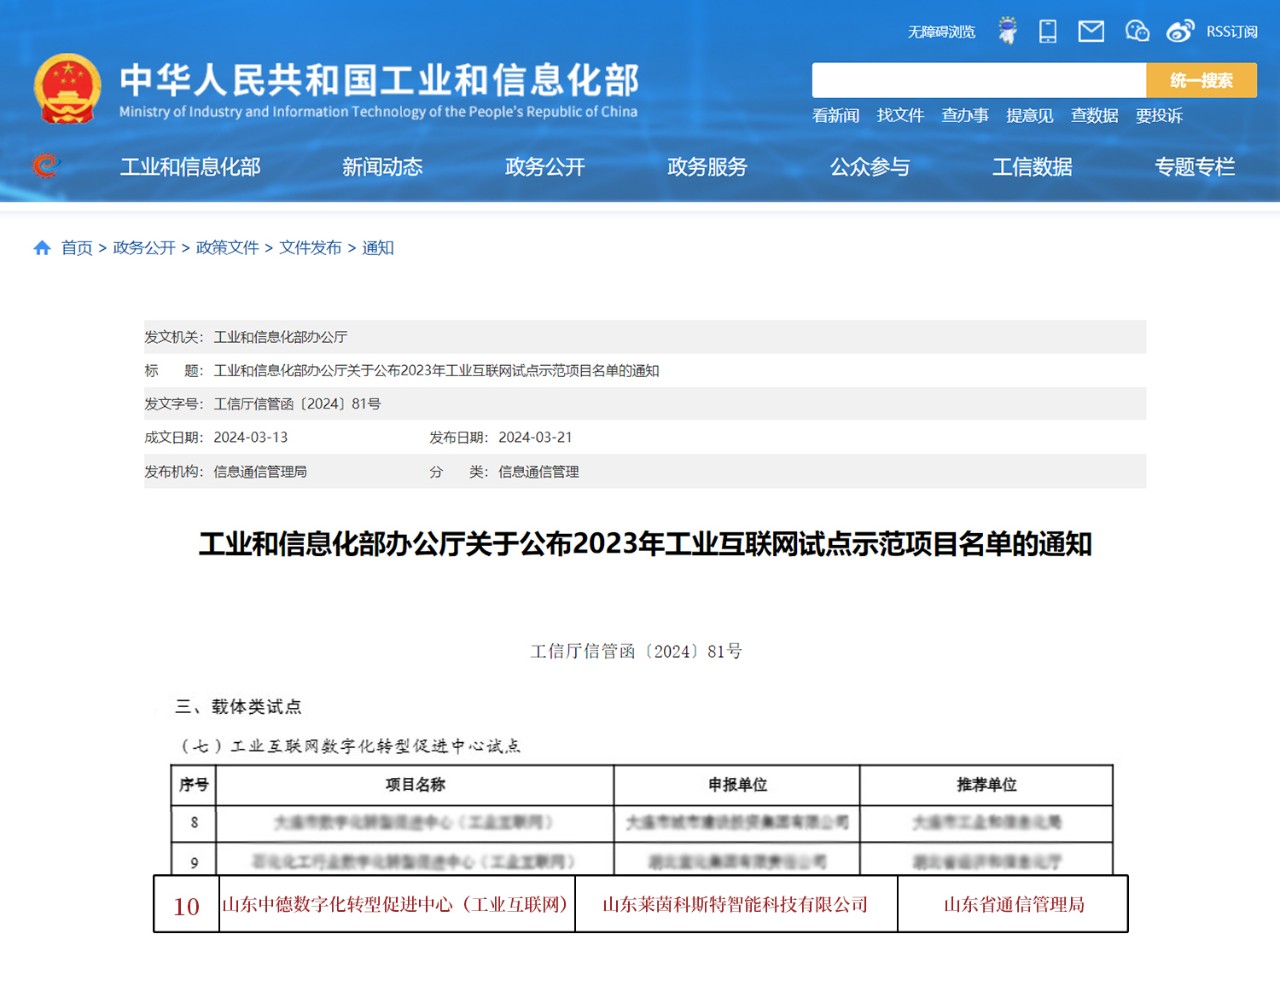Screen dimensions: 1280x992
Task: Click the robot assistant icon in header
Action: point(1008,31)
